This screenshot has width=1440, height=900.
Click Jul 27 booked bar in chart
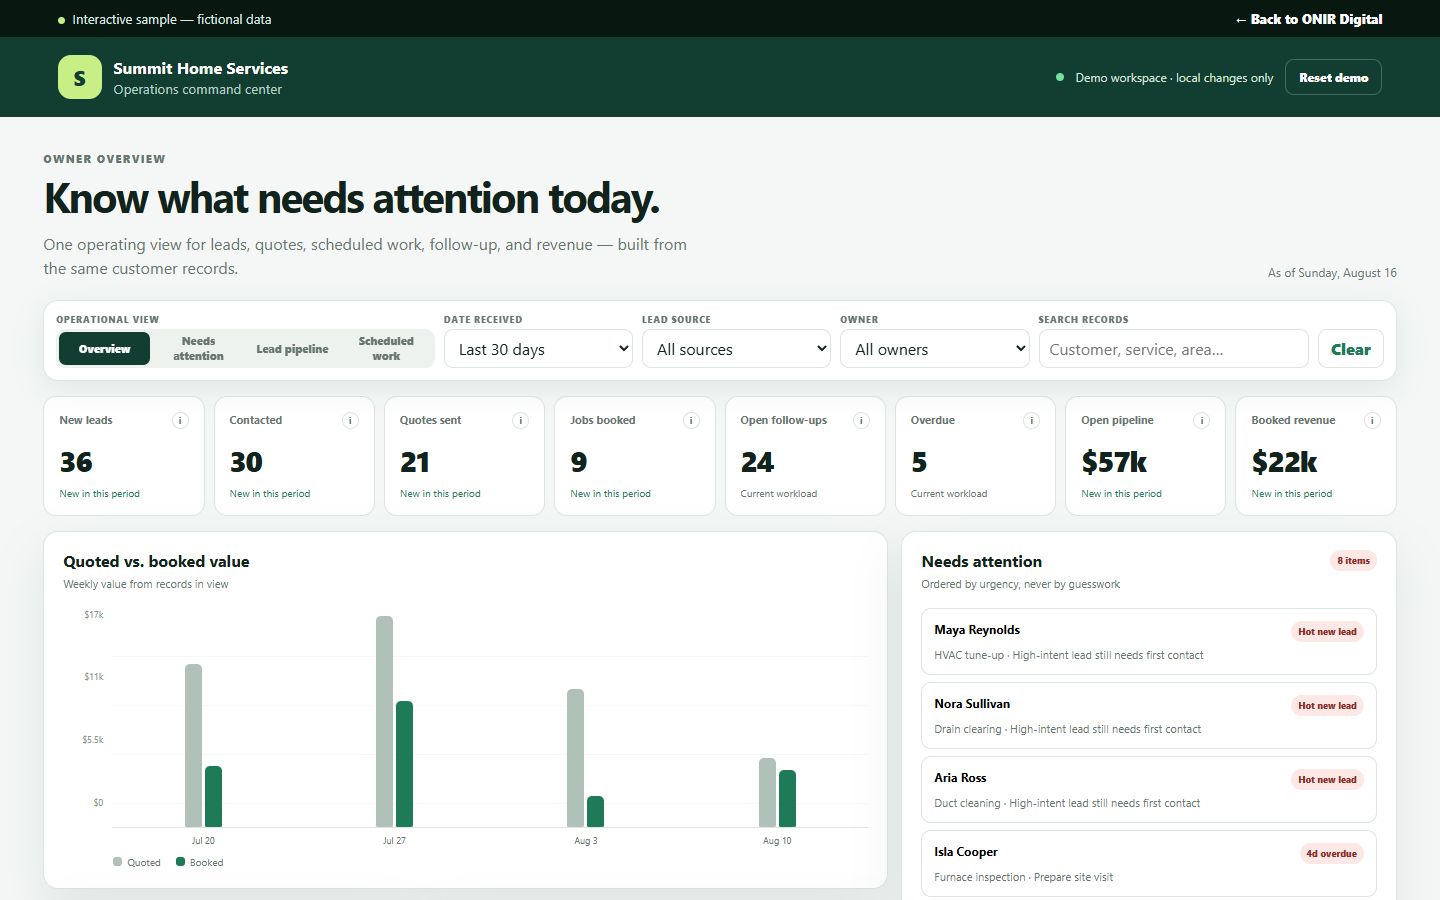click(404, 764)
